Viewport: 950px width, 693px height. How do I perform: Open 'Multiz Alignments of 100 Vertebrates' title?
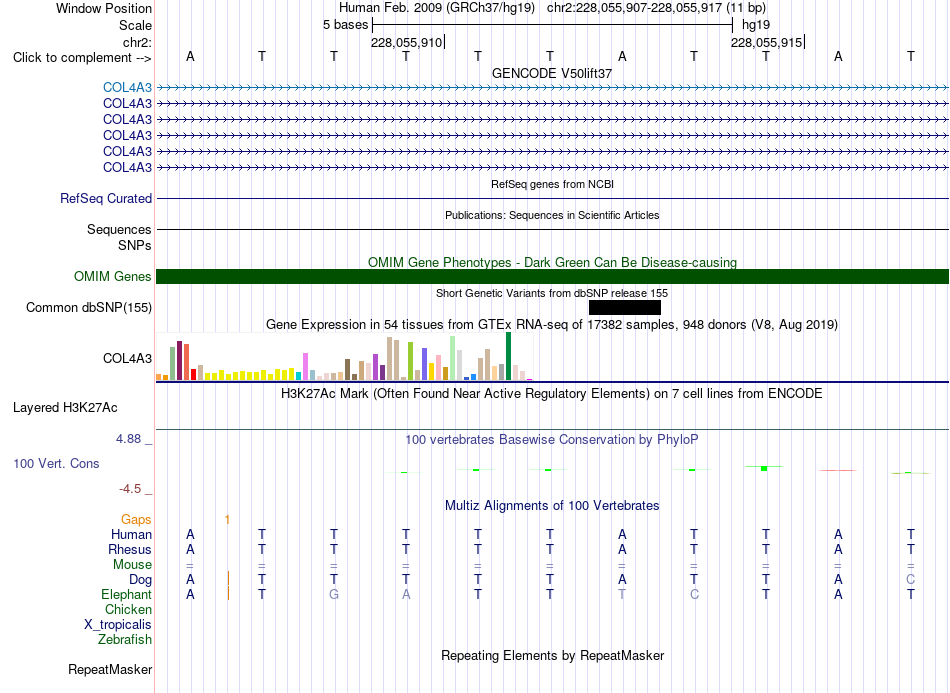click(x=552, y=505)
